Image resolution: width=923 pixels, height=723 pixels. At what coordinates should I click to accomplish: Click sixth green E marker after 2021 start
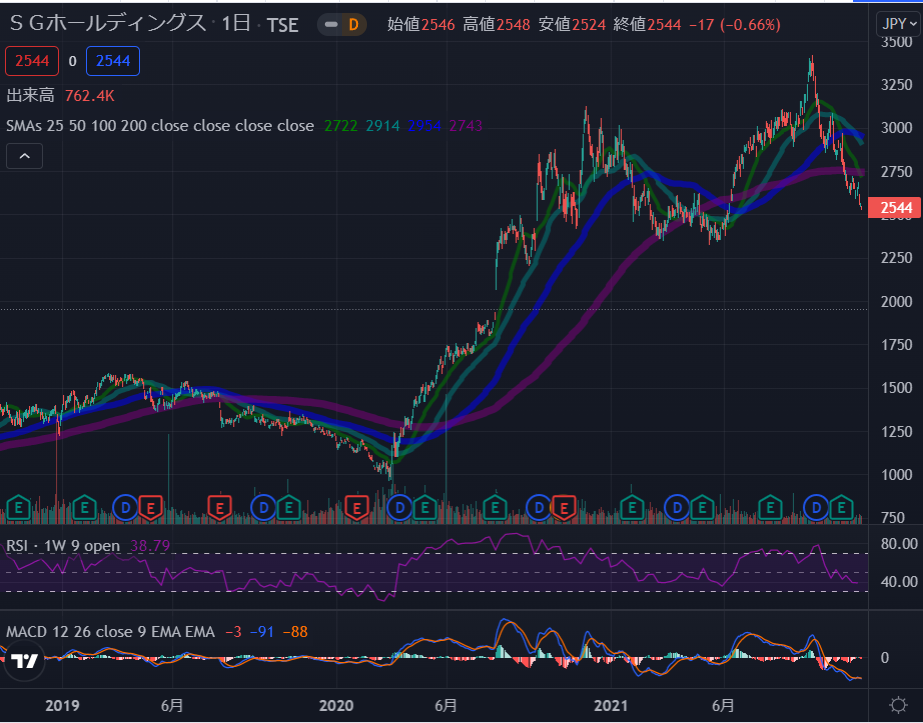[632, 508]
